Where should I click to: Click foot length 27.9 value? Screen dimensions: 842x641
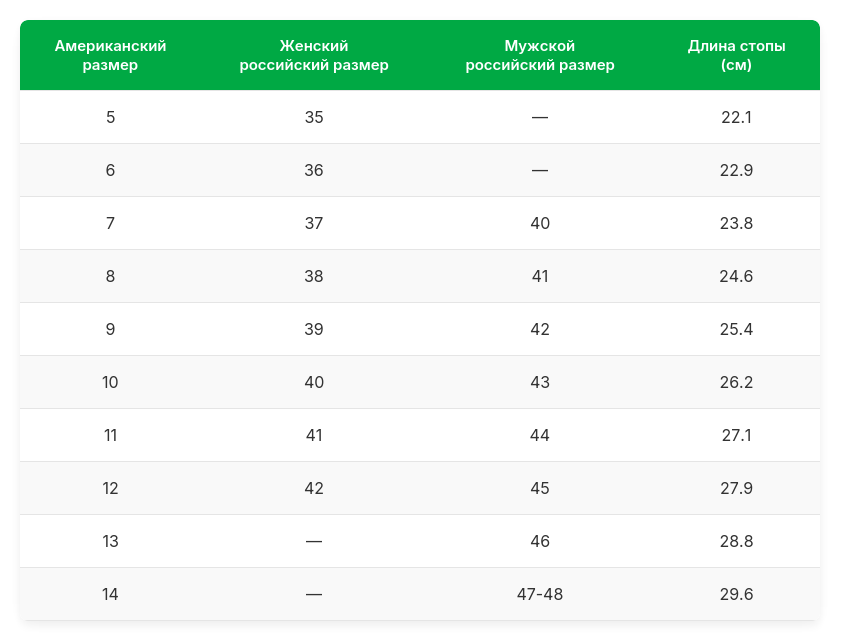(x=736, y=488)
